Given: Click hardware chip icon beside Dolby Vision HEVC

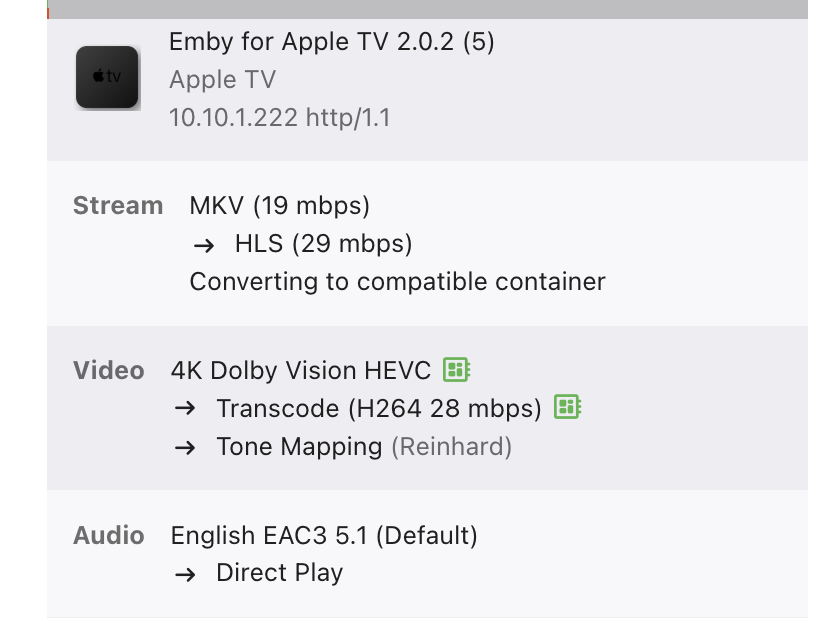Looking at the screenshot, I should tap(456, 370).
